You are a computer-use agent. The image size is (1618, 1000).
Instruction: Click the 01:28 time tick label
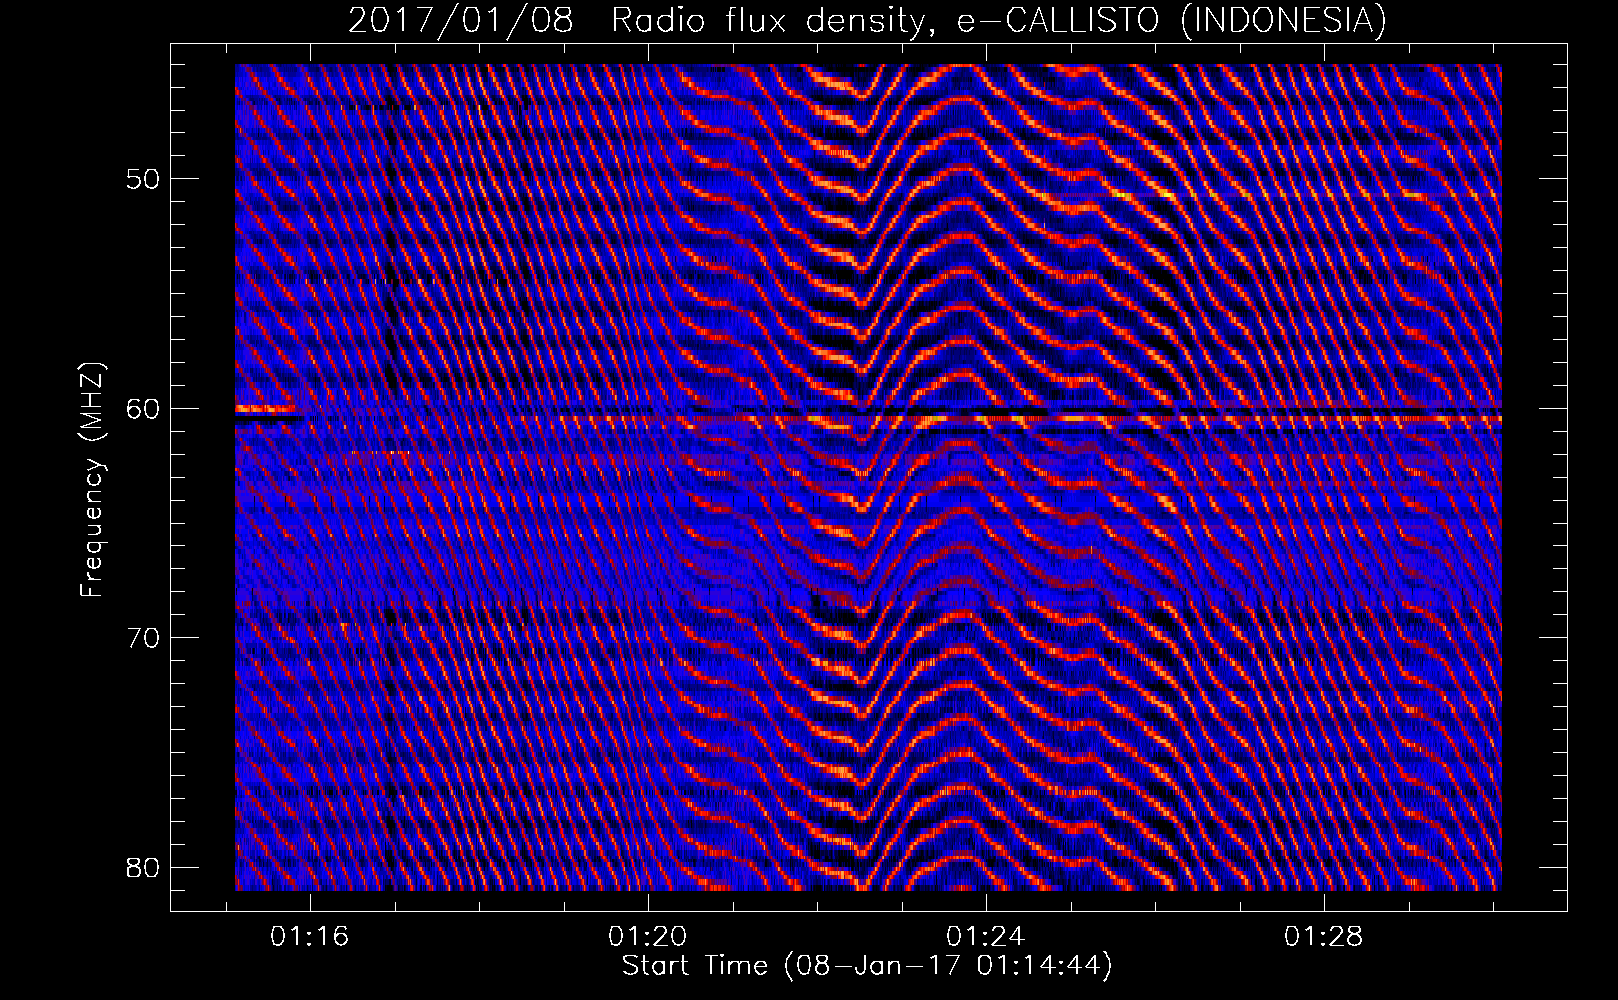coord(1324,937)
